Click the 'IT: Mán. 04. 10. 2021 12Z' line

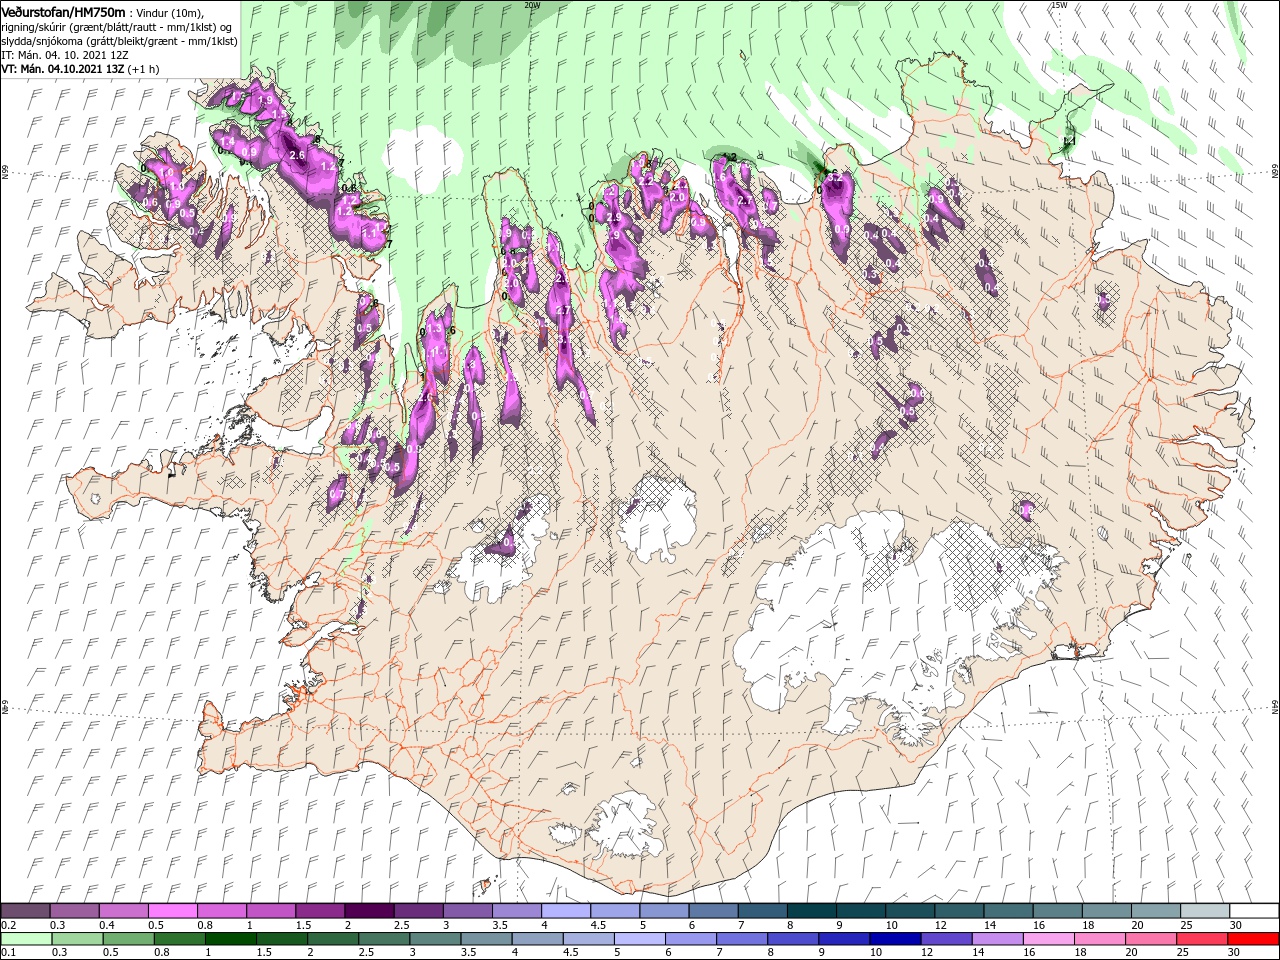(63, 55)
